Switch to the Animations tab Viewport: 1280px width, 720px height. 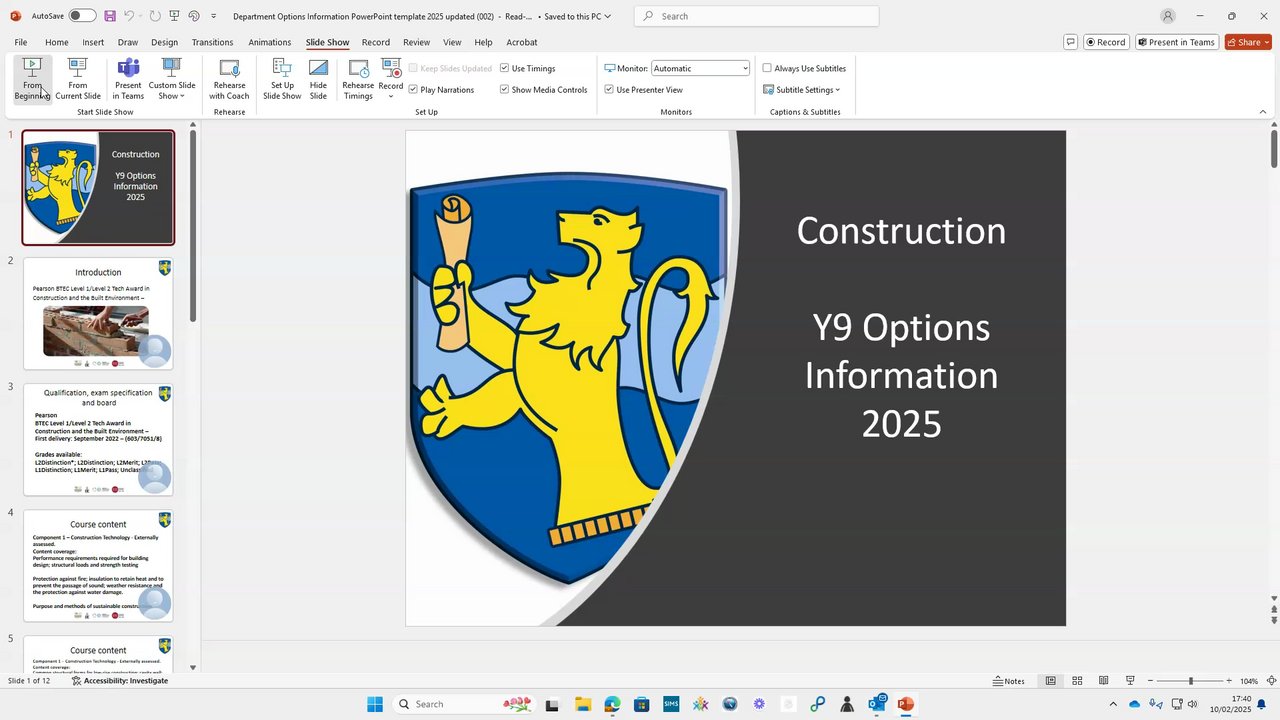click(x=270, y=42)
